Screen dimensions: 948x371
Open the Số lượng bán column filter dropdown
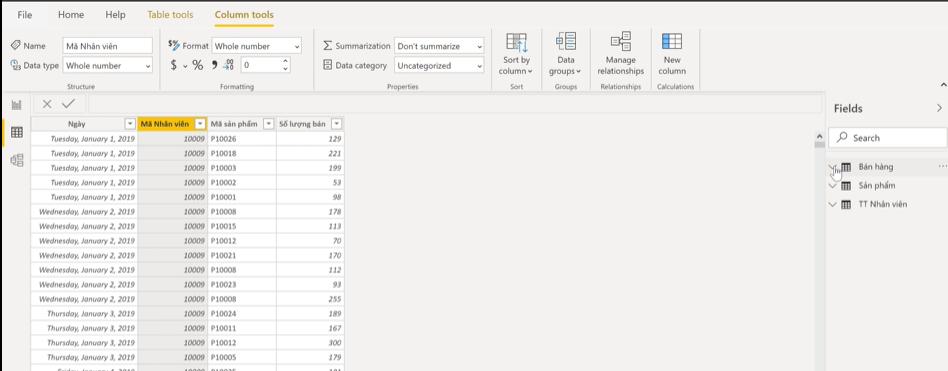[336, 124]
